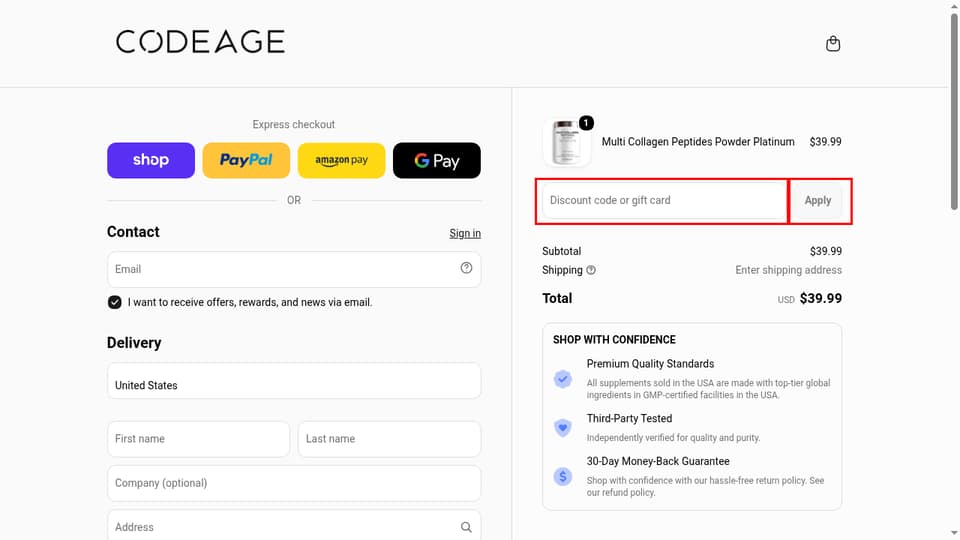Viewport: 960px width, 540px height.
Task: Open the United States country dropdown
Action: (x=294, y=381)
